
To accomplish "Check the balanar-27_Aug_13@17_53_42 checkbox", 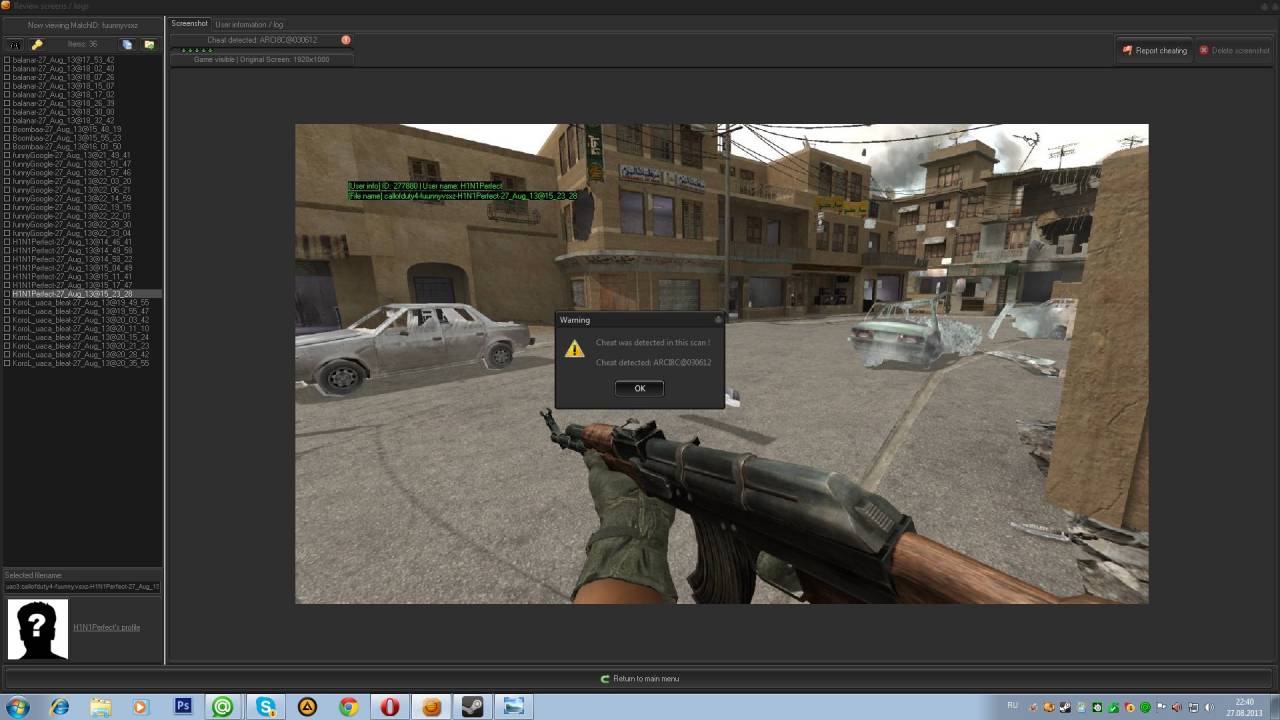I will click(7, 60).
